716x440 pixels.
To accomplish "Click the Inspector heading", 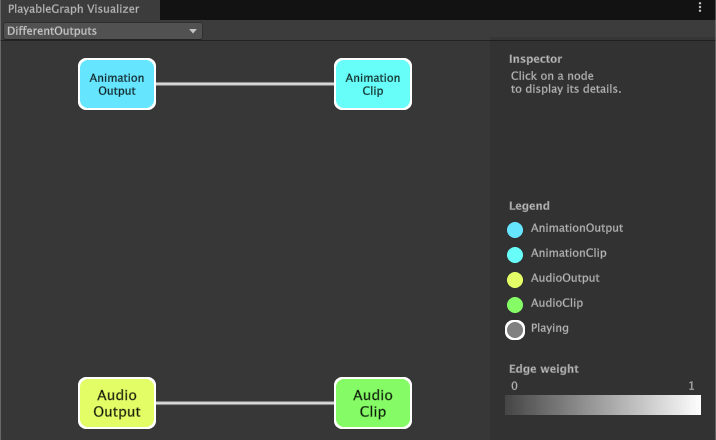I will 535,59.
